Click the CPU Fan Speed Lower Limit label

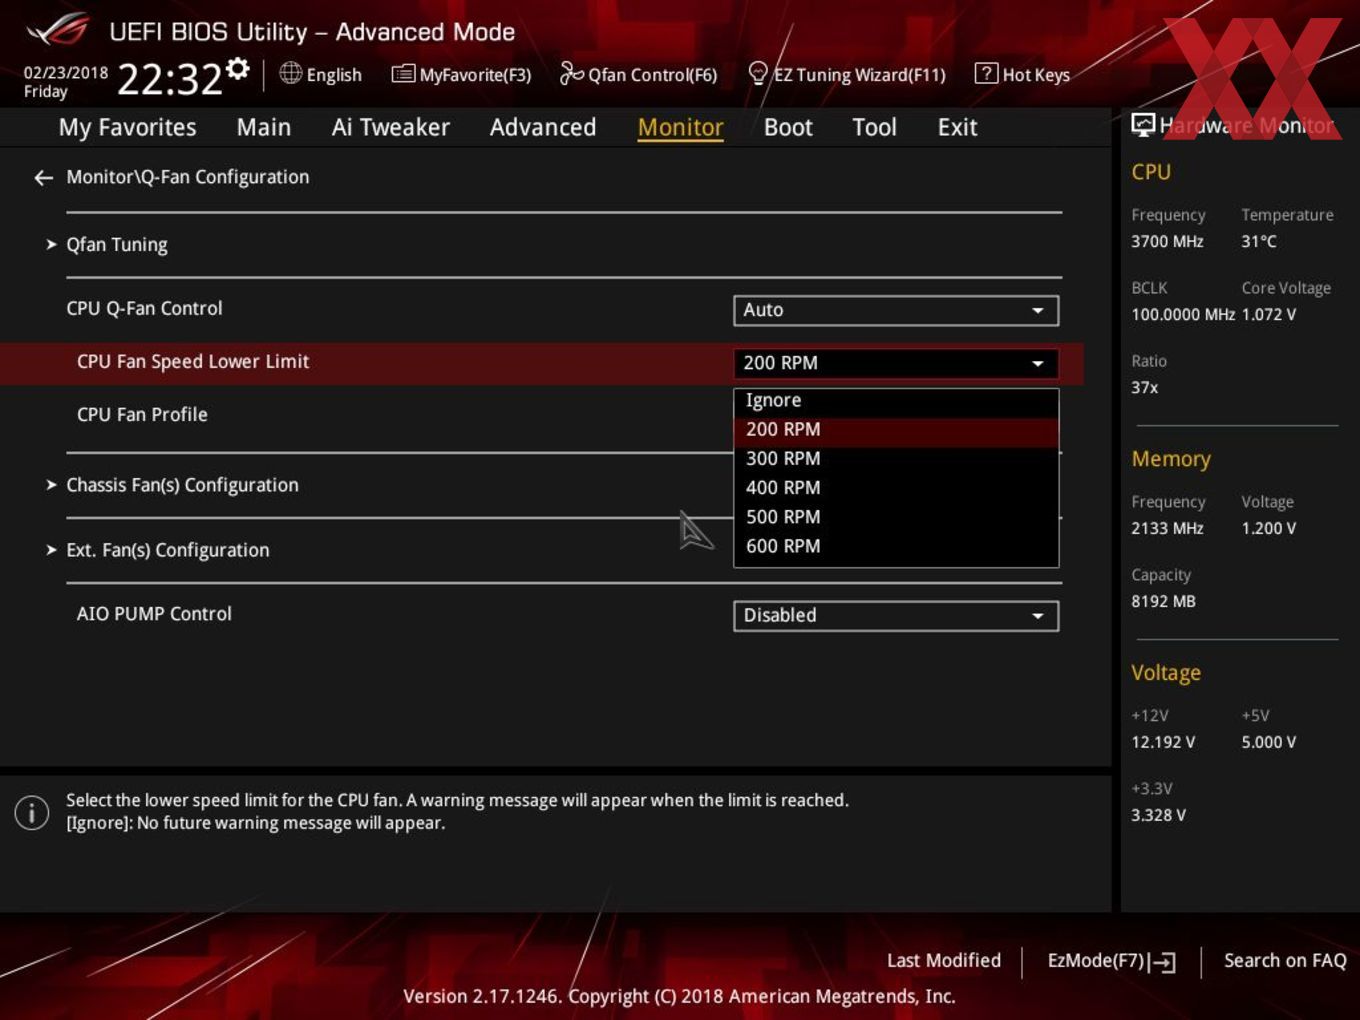193,362
